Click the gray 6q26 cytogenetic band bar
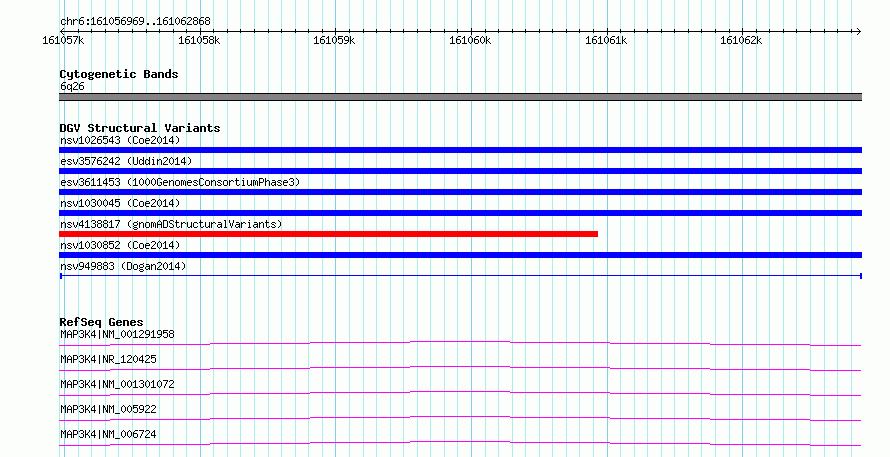Image resolution: width=890 pixels, height=457 pixels. pos(460,97)
